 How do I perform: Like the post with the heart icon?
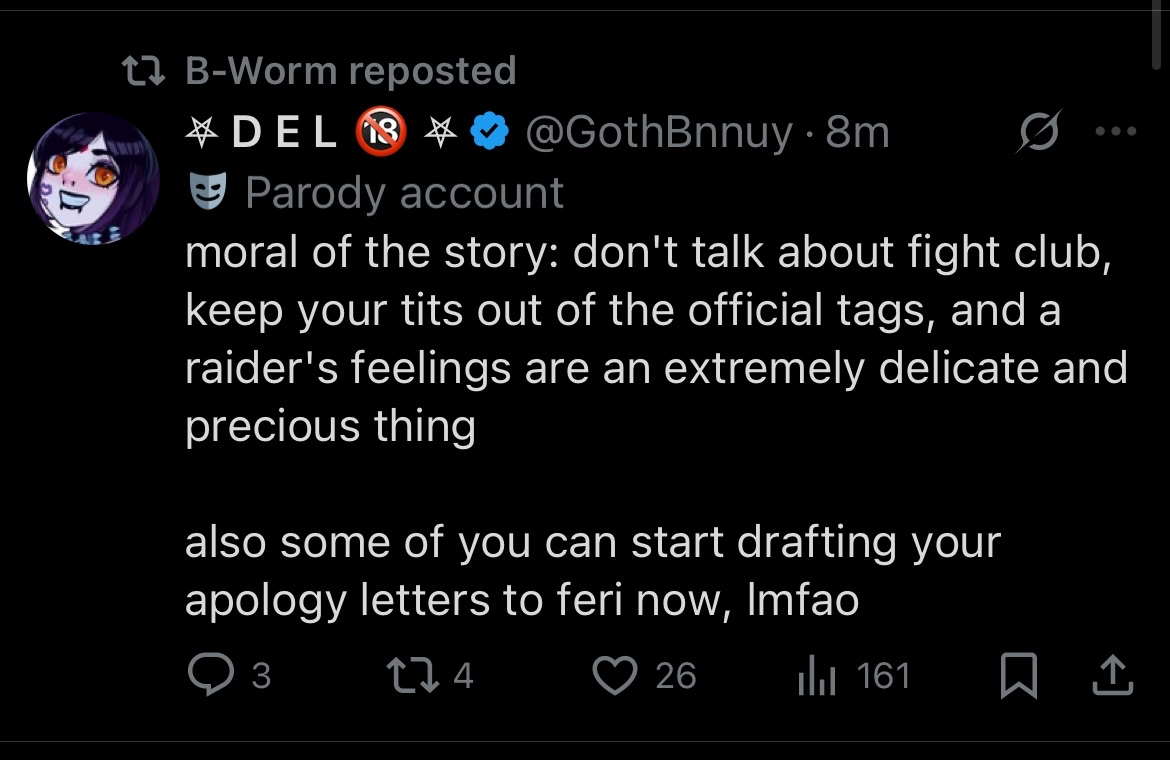(x=615, y=675)
